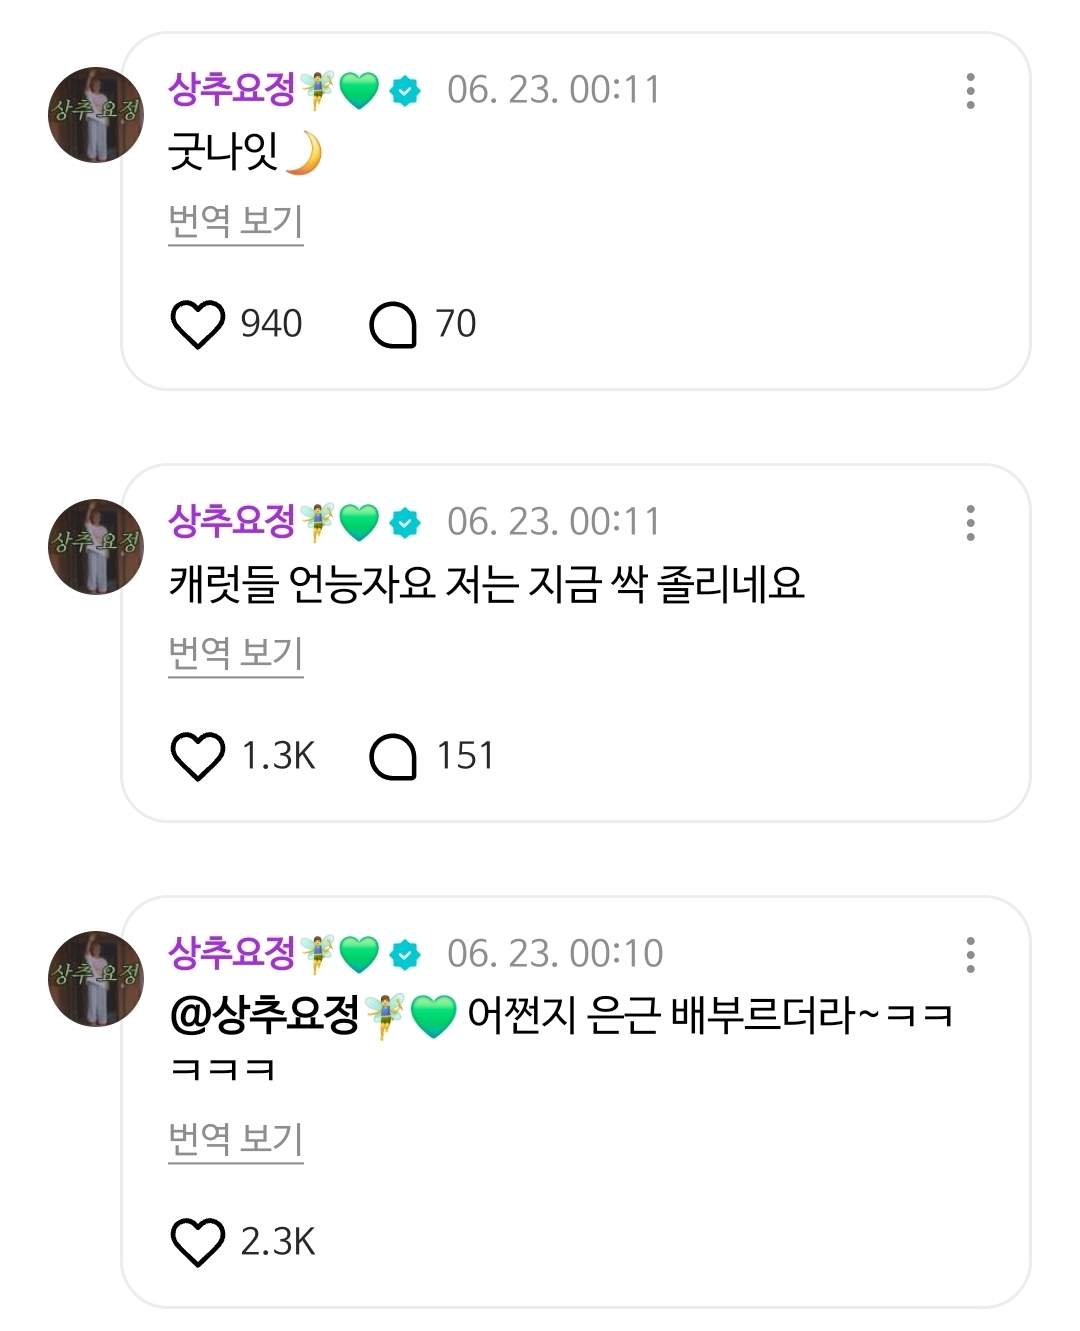Click 번역 보기 under the 굿나잇 post
Screen dimensions: 1080x1331
click(x=235, y=221)
